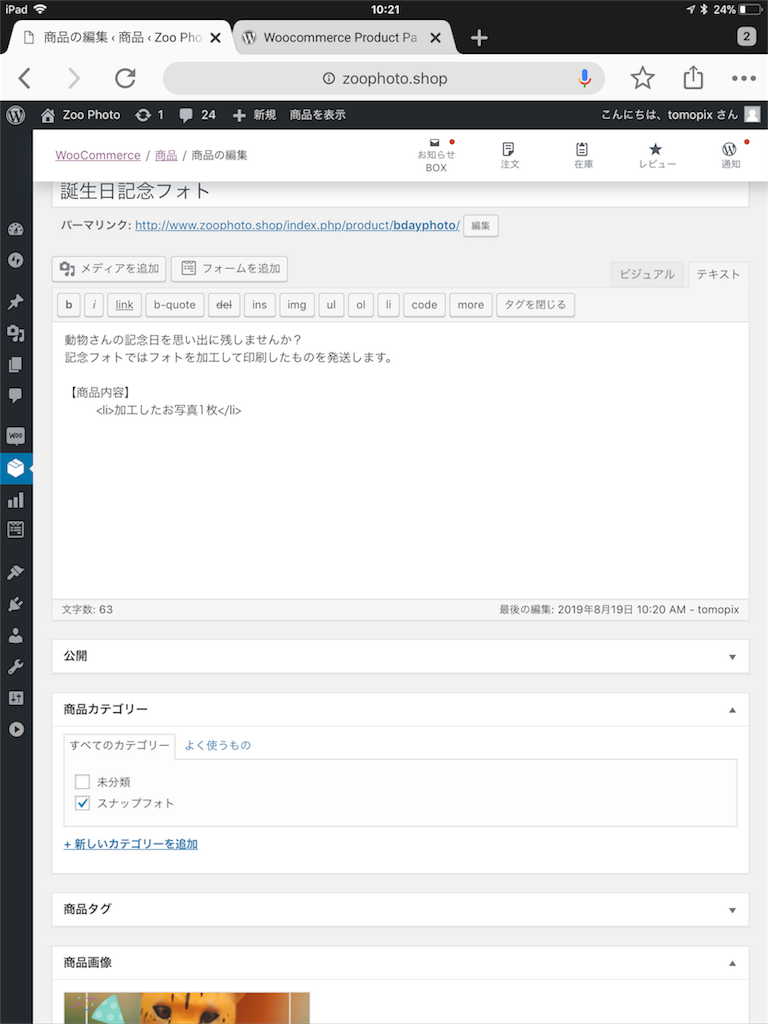Insert a link with the link button
This screenshot has height=1024, width=768.
tap(124, 305)
